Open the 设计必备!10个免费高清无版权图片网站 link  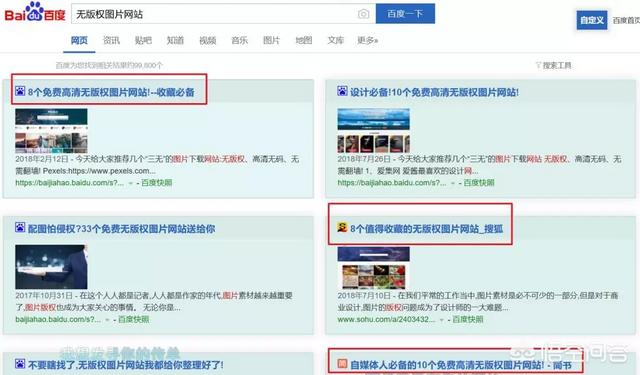coord(434,92)
